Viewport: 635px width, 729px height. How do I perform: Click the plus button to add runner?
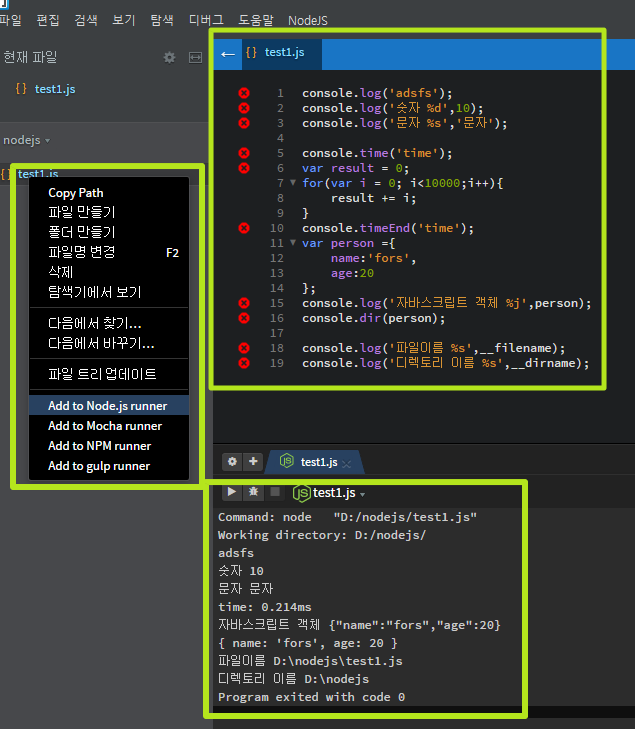253,462
